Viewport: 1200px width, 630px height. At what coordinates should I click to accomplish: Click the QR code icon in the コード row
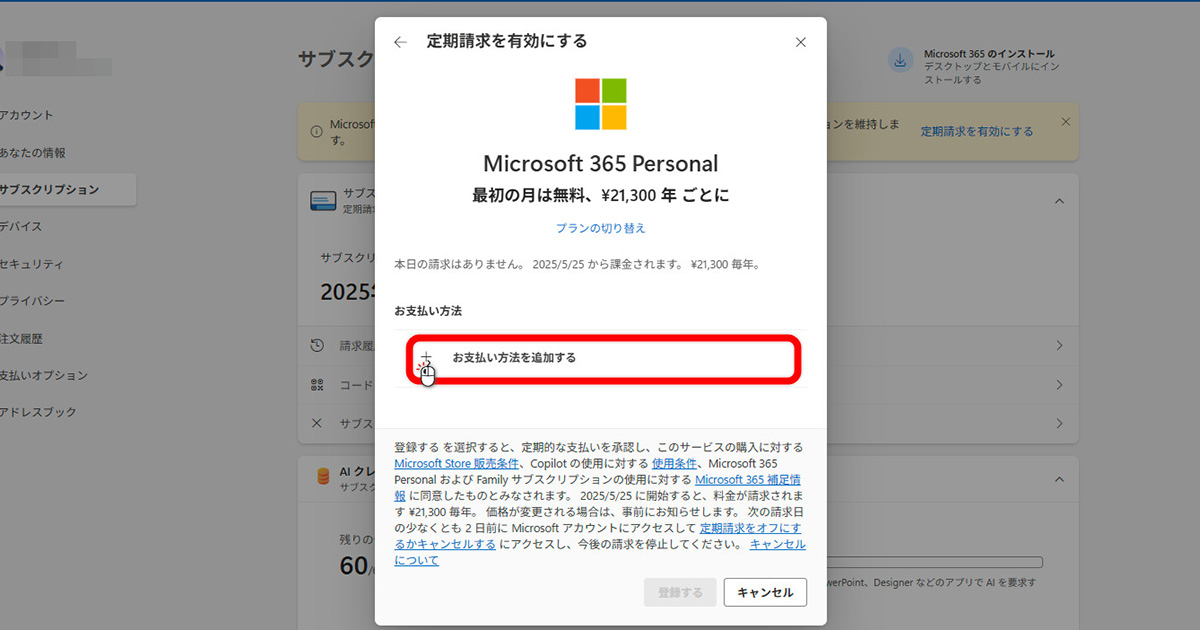[317, 385]
